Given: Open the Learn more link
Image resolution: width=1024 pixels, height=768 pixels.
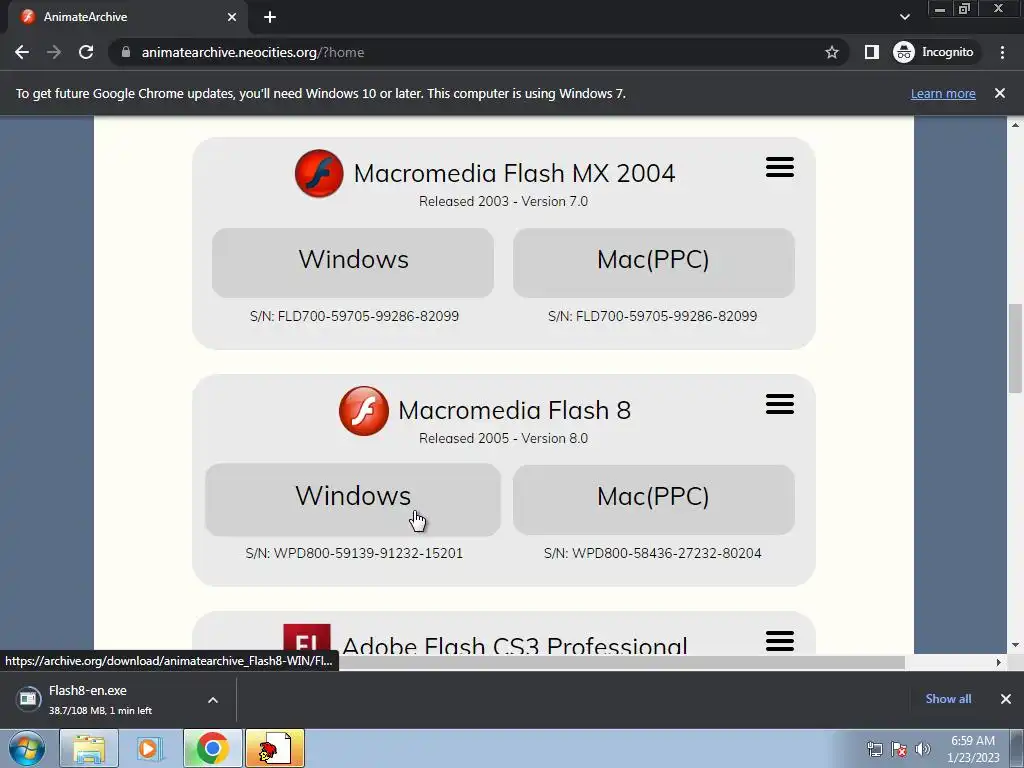Looking at the screenshot, I should coord(943,93).
